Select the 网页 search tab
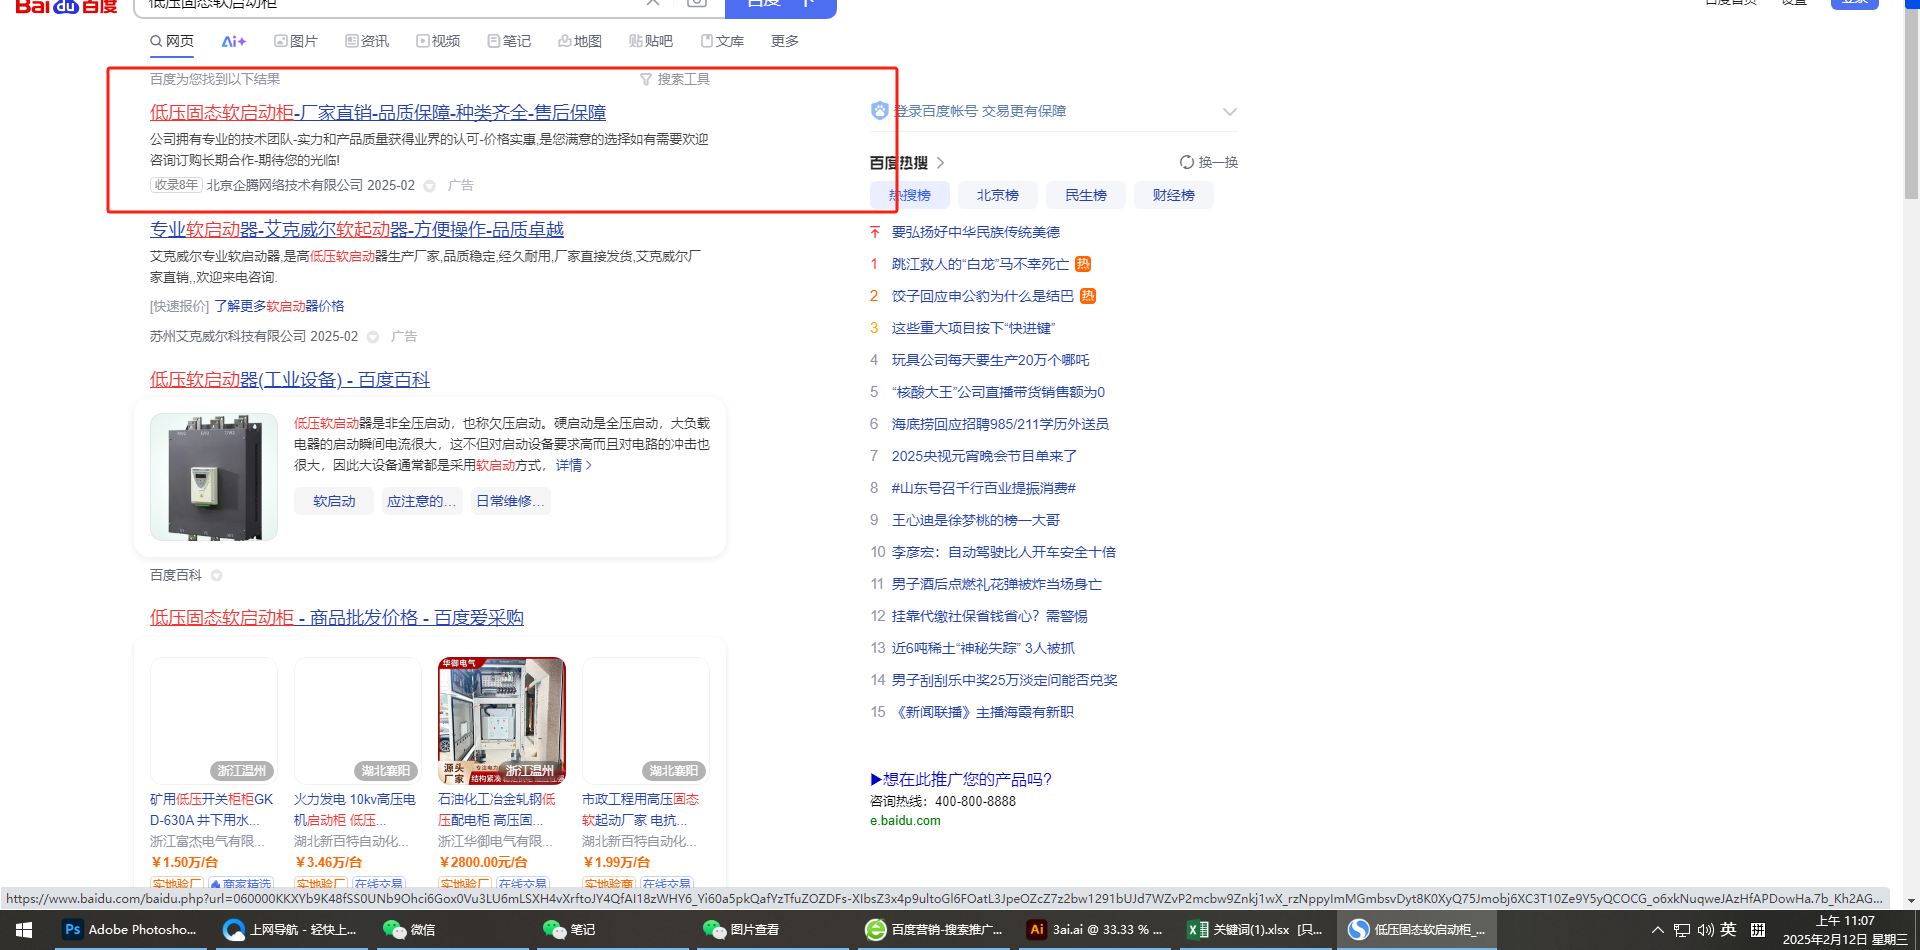This screenshot has height=950, width=1920. [x=172, y=41]
